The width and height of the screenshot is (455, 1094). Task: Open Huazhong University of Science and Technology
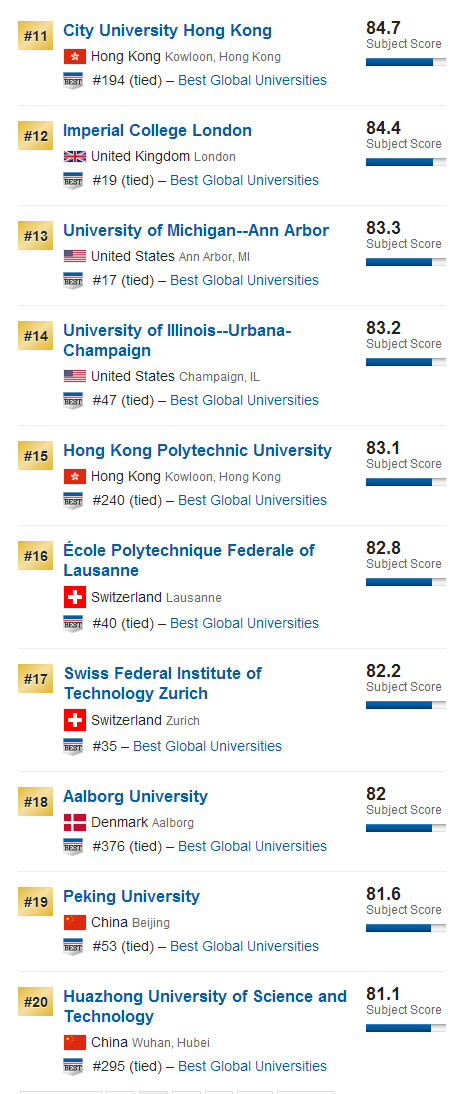tap(205, 1007)
